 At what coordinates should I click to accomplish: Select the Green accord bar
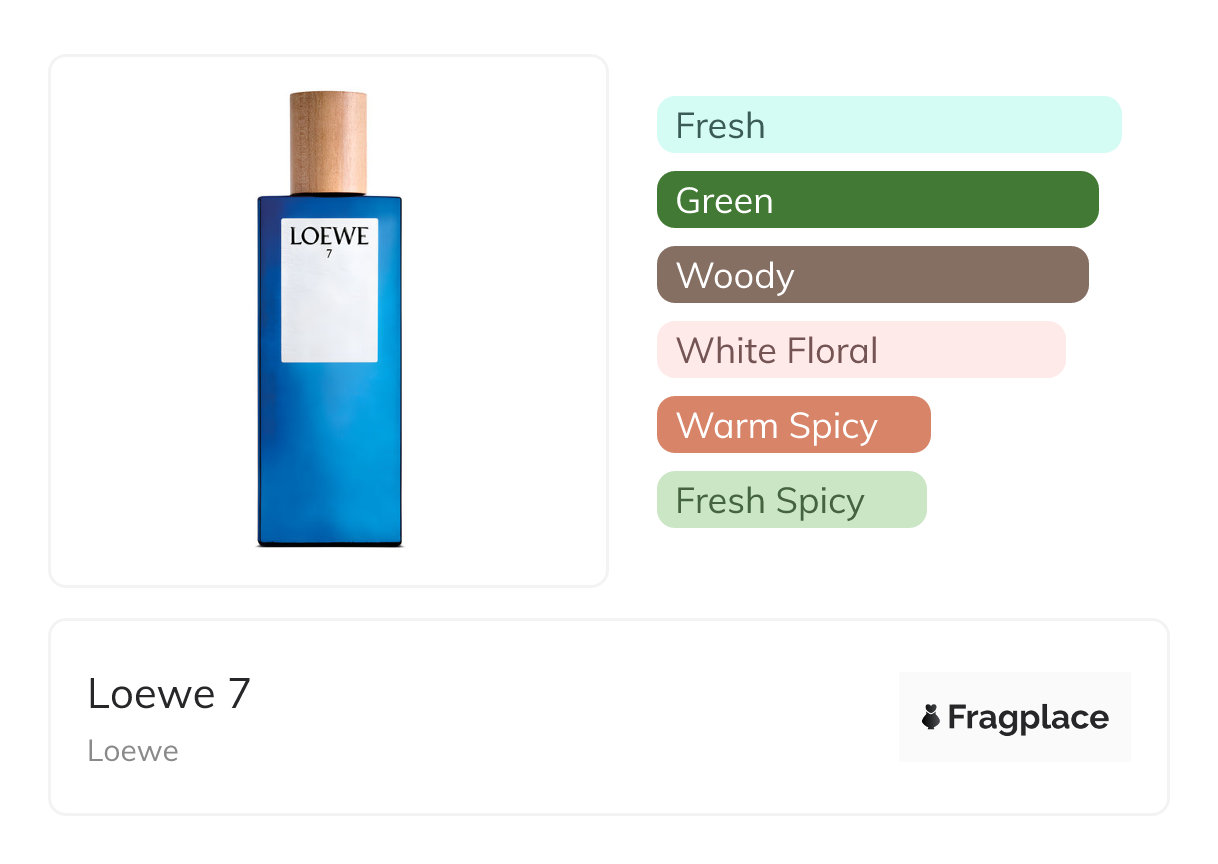coord(877,200)
